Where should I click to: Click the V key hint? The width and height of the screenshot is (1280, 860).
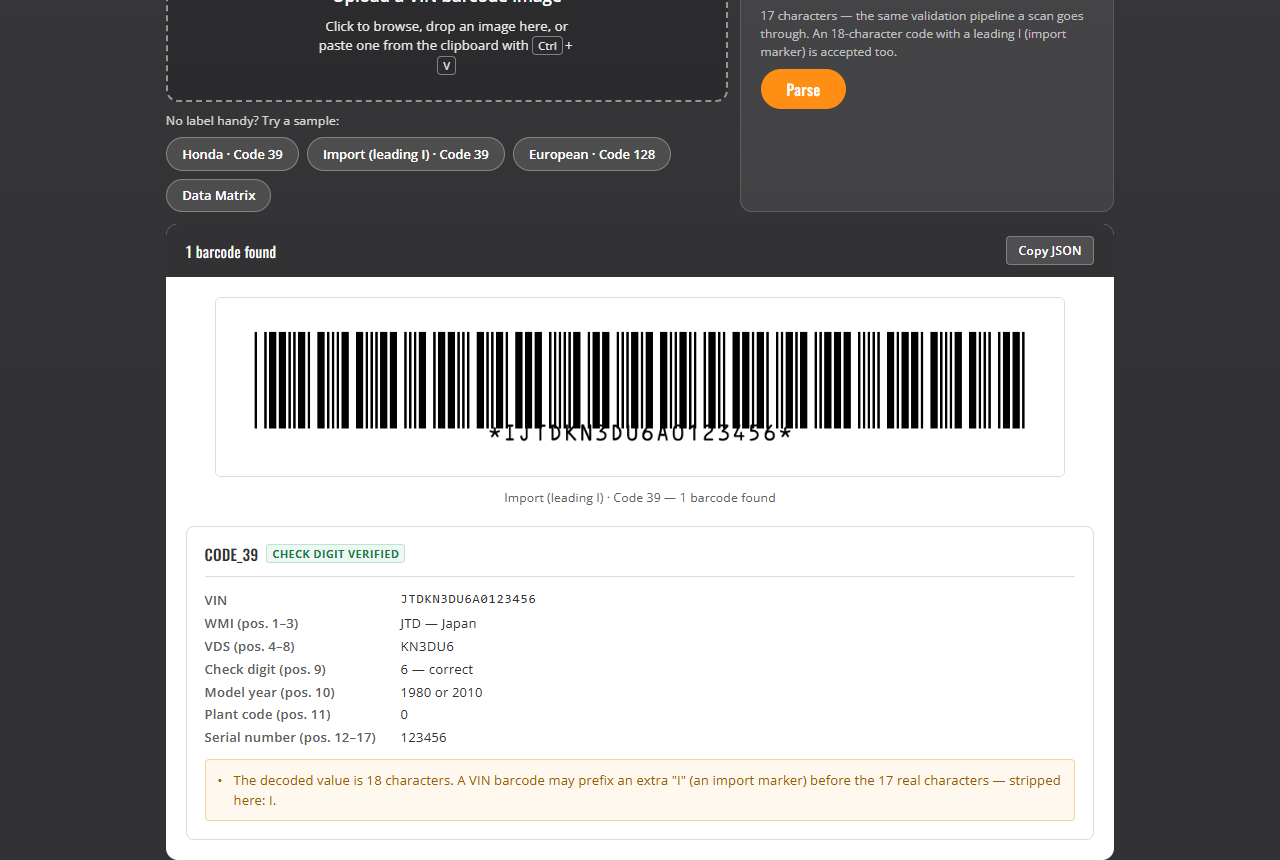[447, 66]
